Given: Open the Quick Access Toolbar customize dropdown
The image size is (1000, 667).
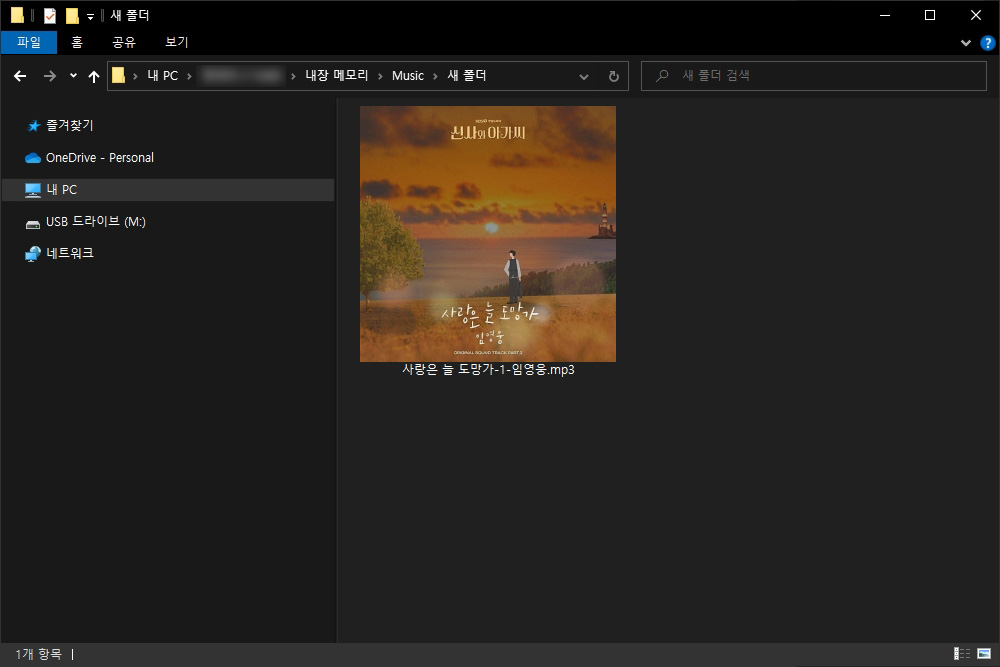Looking at the screenshot, I should [91, 17].
